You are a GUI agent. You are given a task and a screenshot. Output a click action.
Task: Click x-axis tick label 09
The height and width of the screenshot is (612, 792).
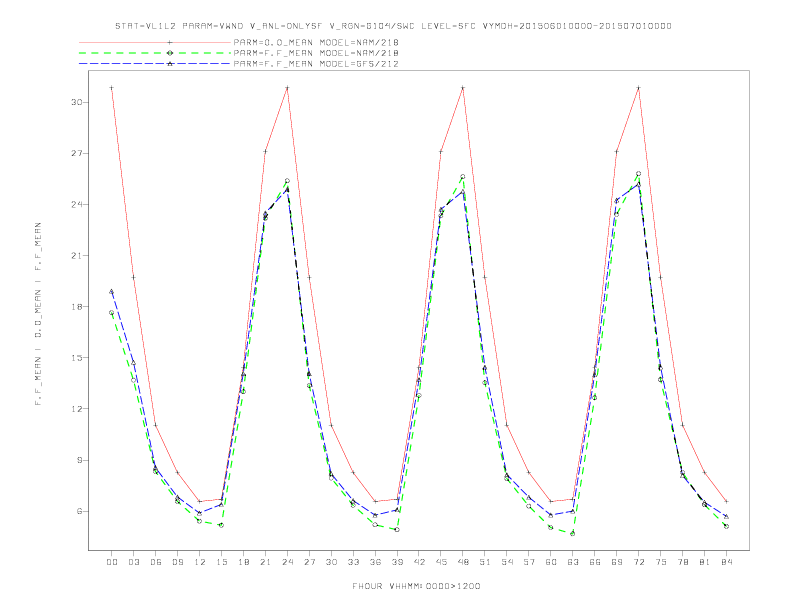click(177, 562)
